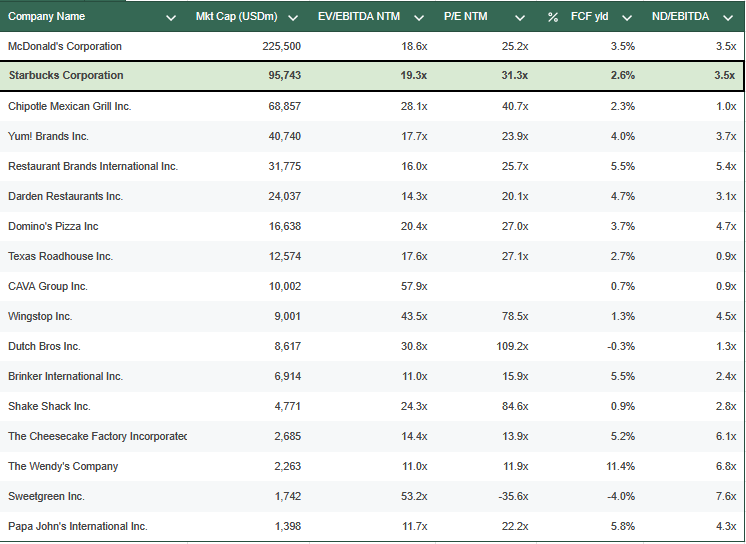Click the P/E NTM header label
The height and width of the screenshot is (544, 746).
click(465, 16)
